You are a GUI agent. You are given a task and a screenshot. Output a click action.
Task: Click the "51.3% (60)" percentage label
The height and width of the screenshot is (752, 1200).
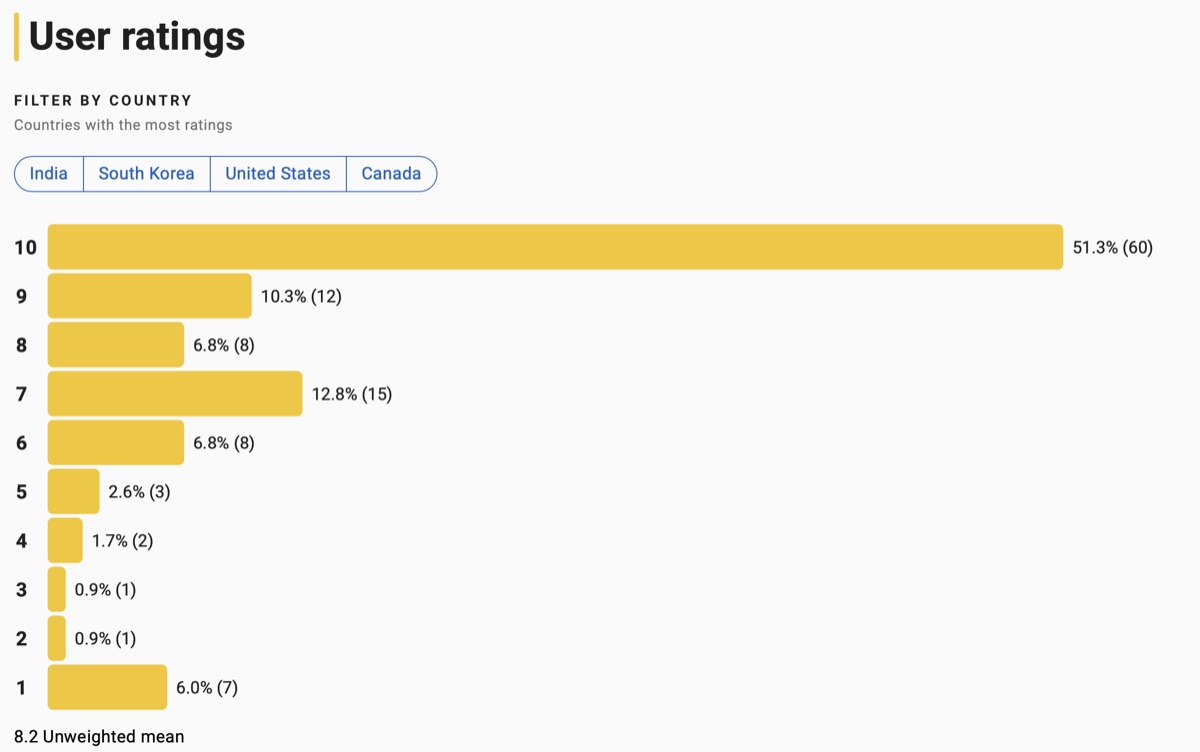tap(1112, 248)
